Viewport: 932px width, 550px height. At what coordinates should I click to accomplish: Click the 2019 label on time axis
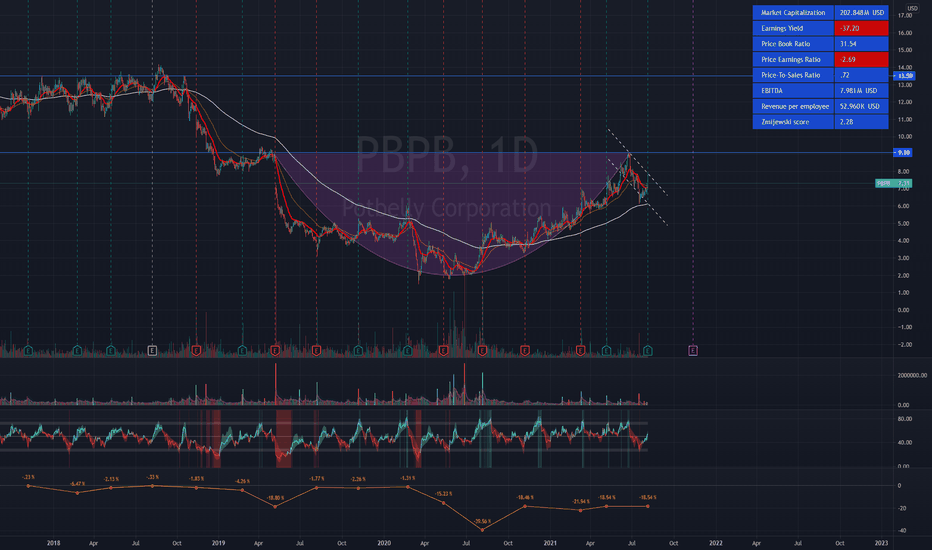(x=218, y=543)
